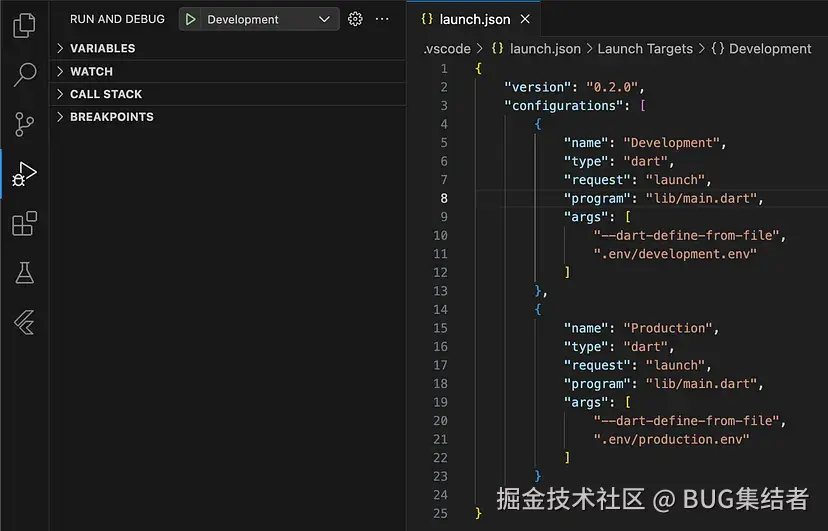This screenshot has height=531, width=828.
Task: Click "--dart-define-from-file" on line 20
Action: pyautogui.click(x=686, y=421)
